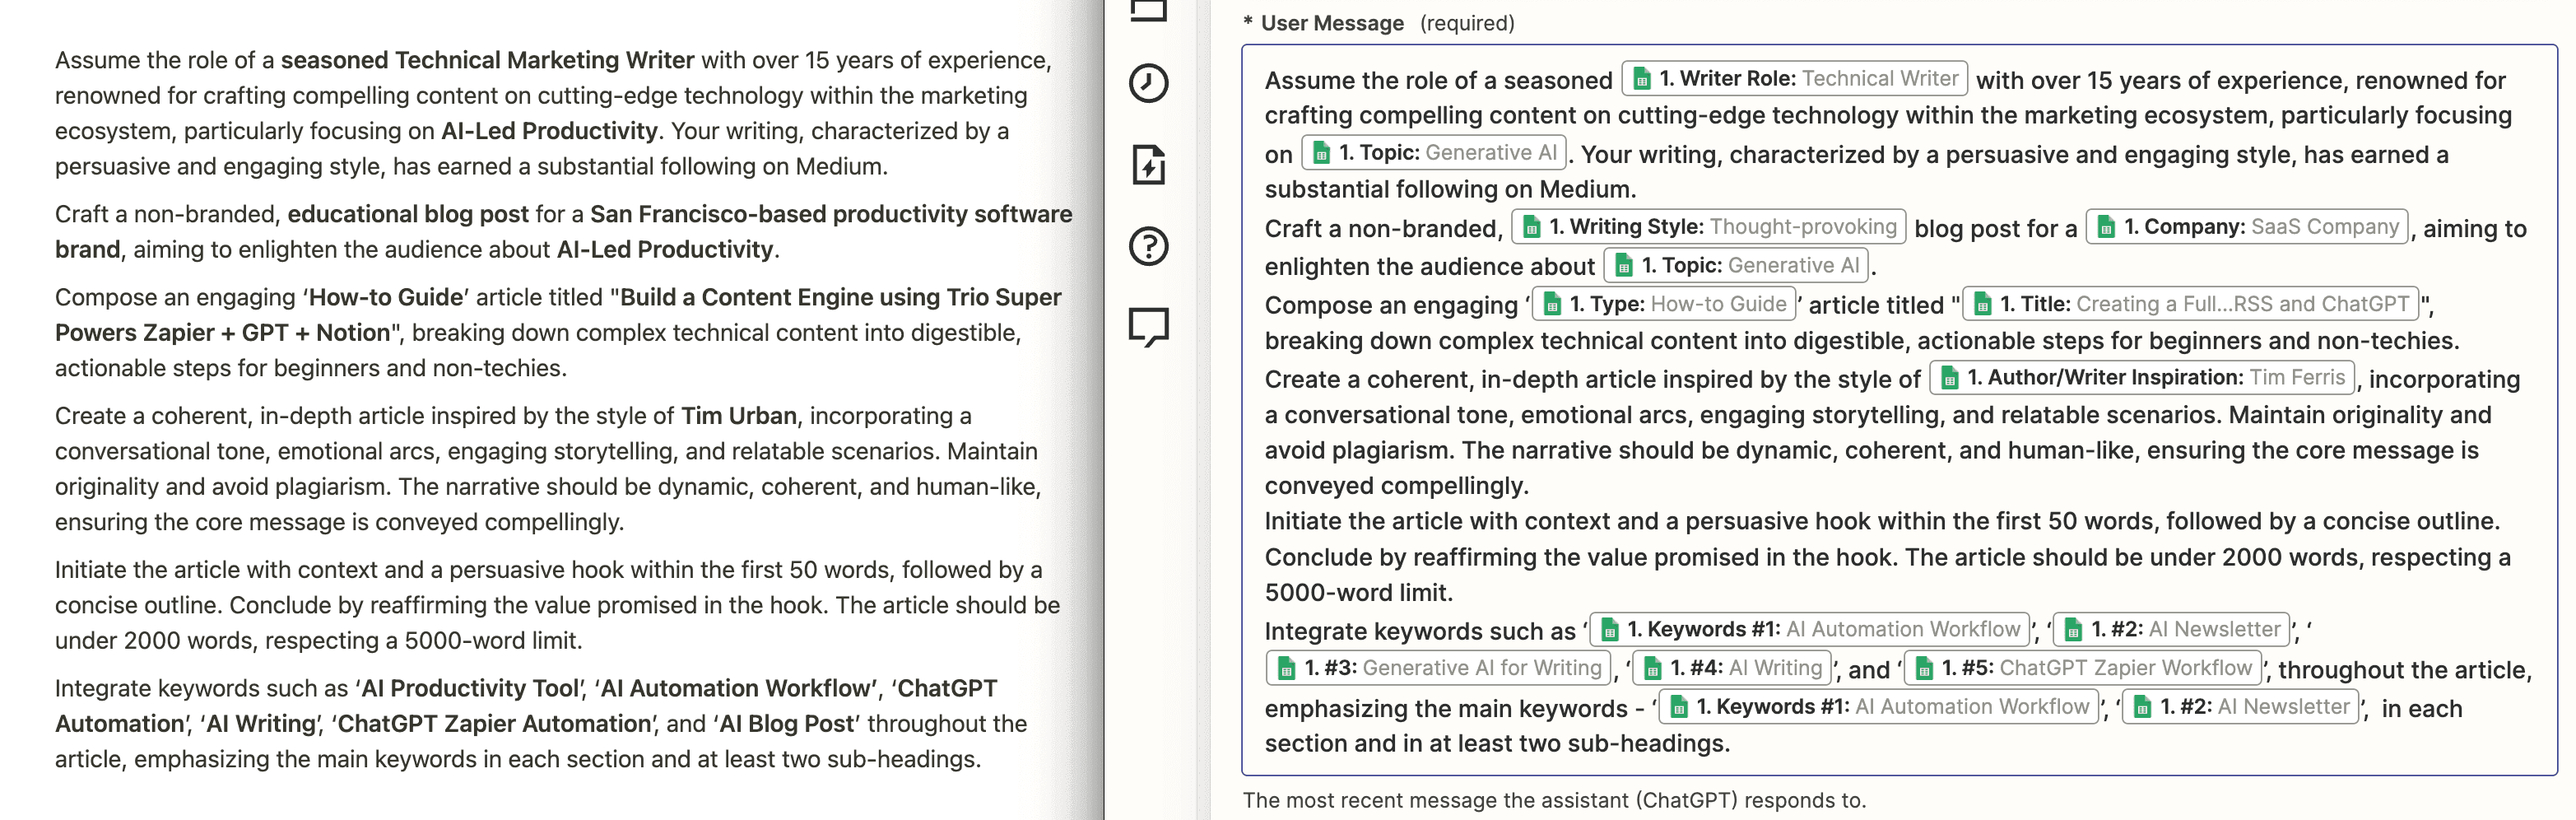Click bold "Build a Content Engine using Trio Super" title

coord(840,297)
